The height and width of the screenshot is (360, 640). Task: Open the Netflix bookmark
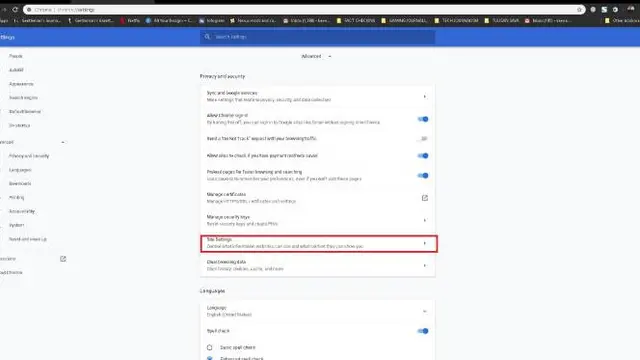[130, 20]
